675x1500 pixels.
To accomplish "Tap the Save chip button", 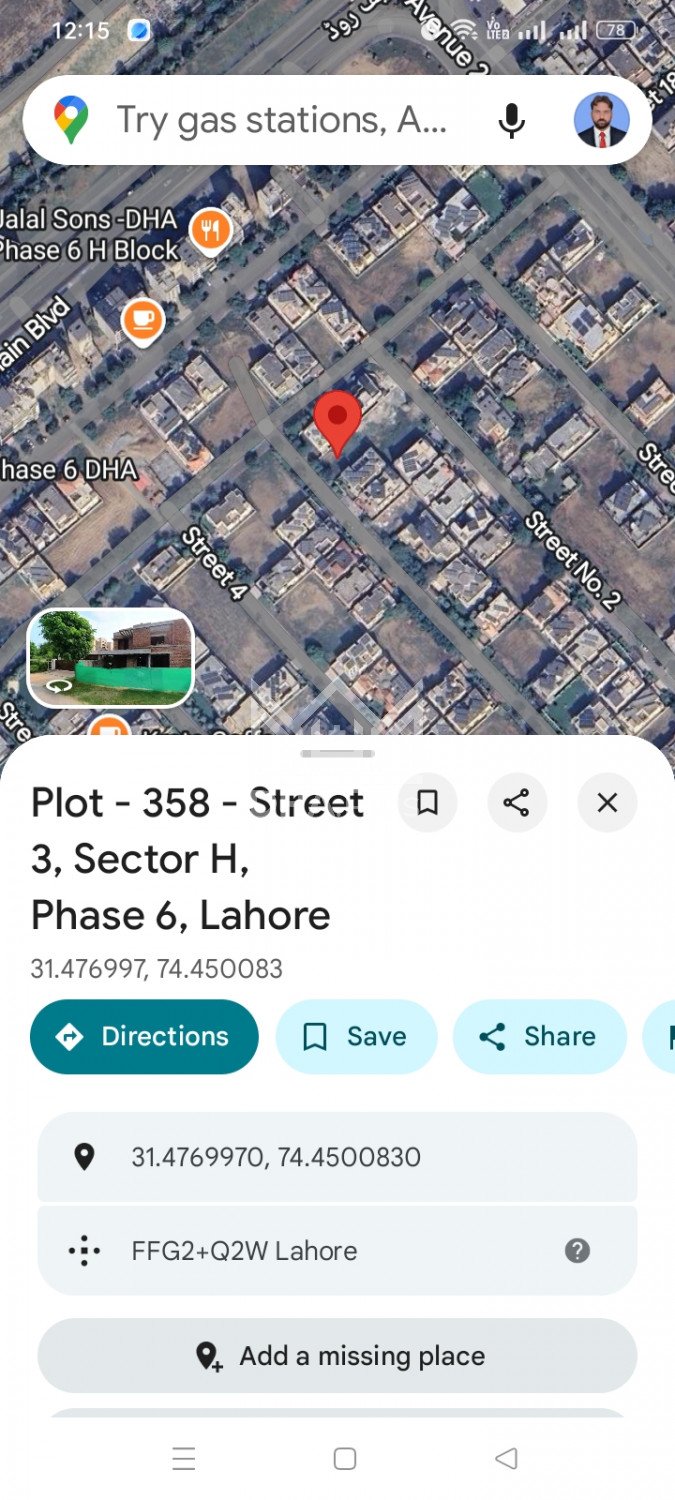I will coord(356,1036).
